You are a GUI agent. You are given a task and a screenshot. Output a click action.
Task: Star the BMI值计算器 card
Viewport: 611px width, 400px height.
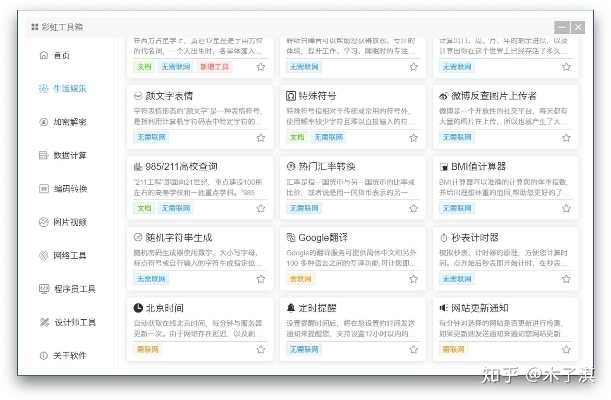(567, 208)
